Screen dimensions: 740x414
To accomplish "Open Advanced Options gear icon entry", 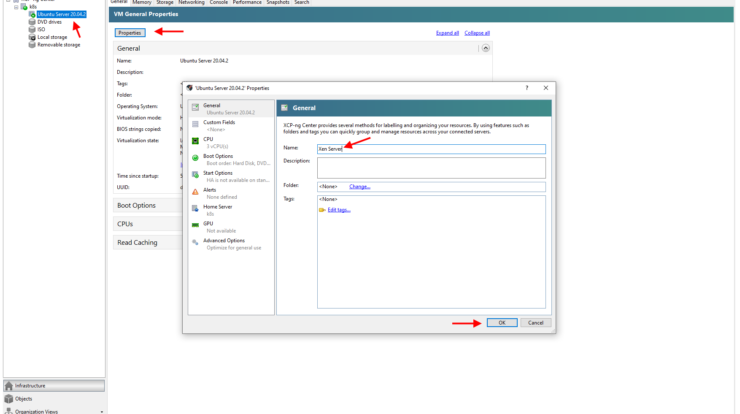I will pyautogui.click(x=195, y=241).
